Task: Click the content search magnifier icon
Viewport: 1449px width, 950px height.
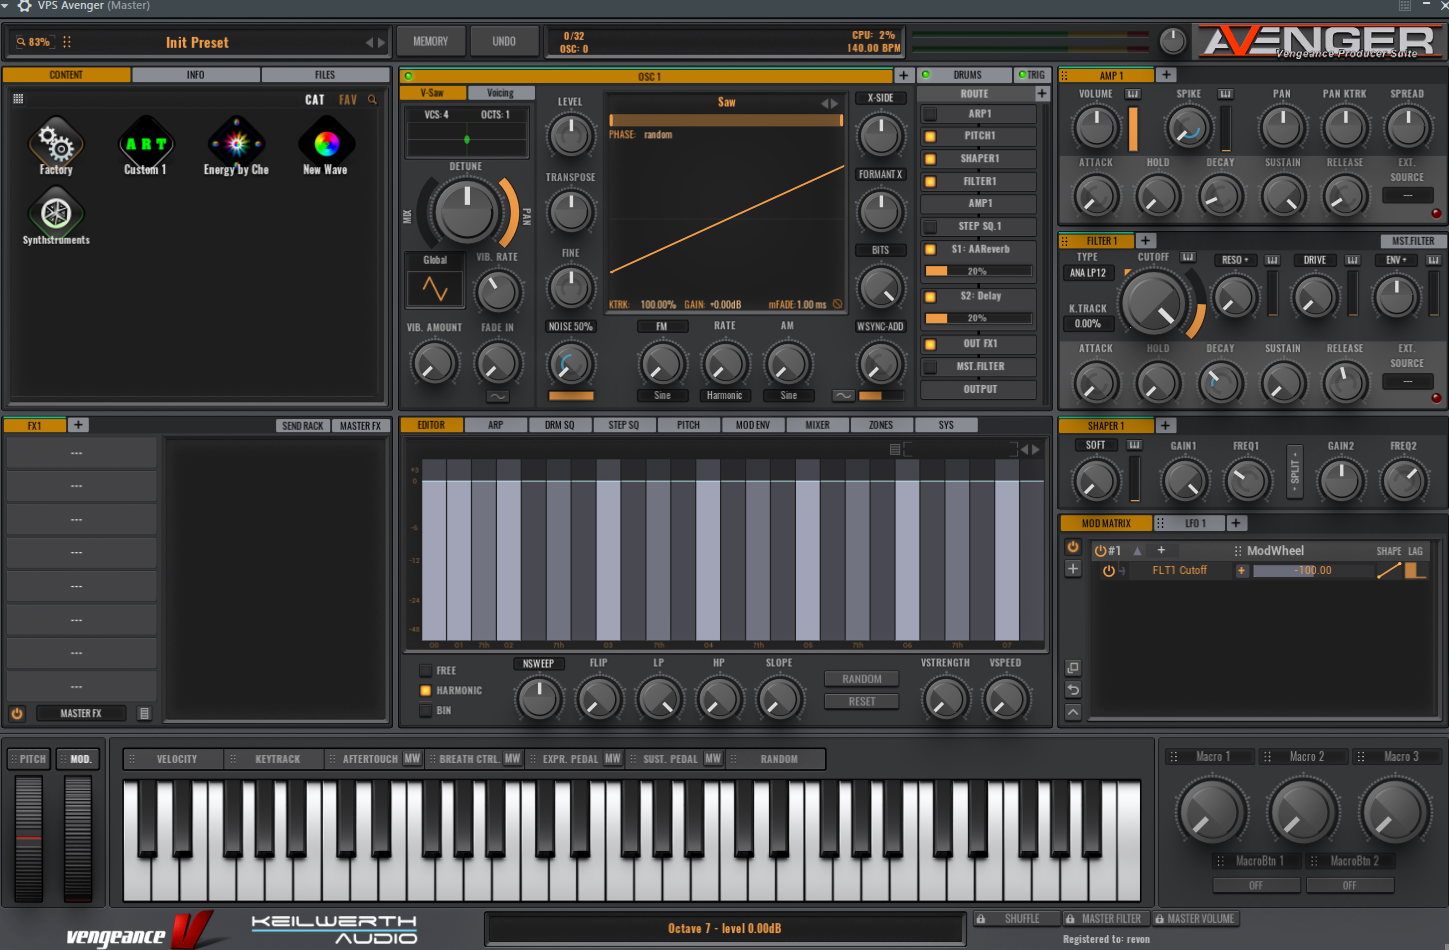Action: click(373, 100)
